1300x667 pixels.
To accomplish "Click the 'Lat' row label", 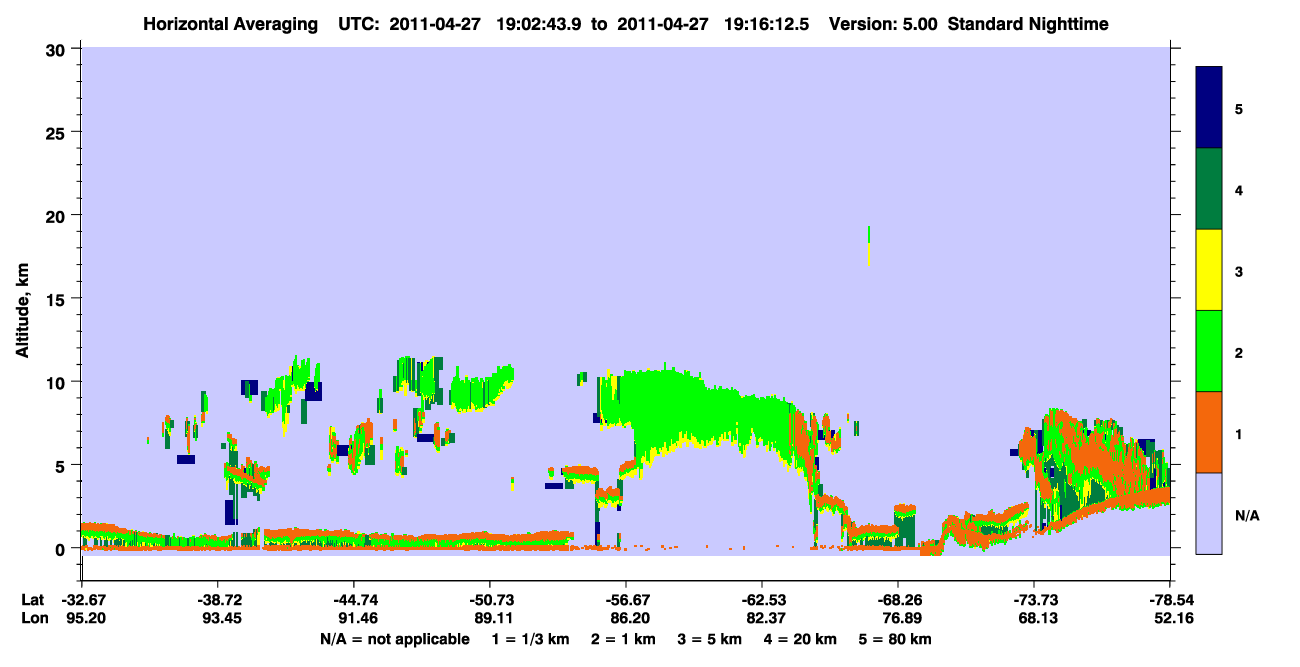I will click(x=33, y=600).
